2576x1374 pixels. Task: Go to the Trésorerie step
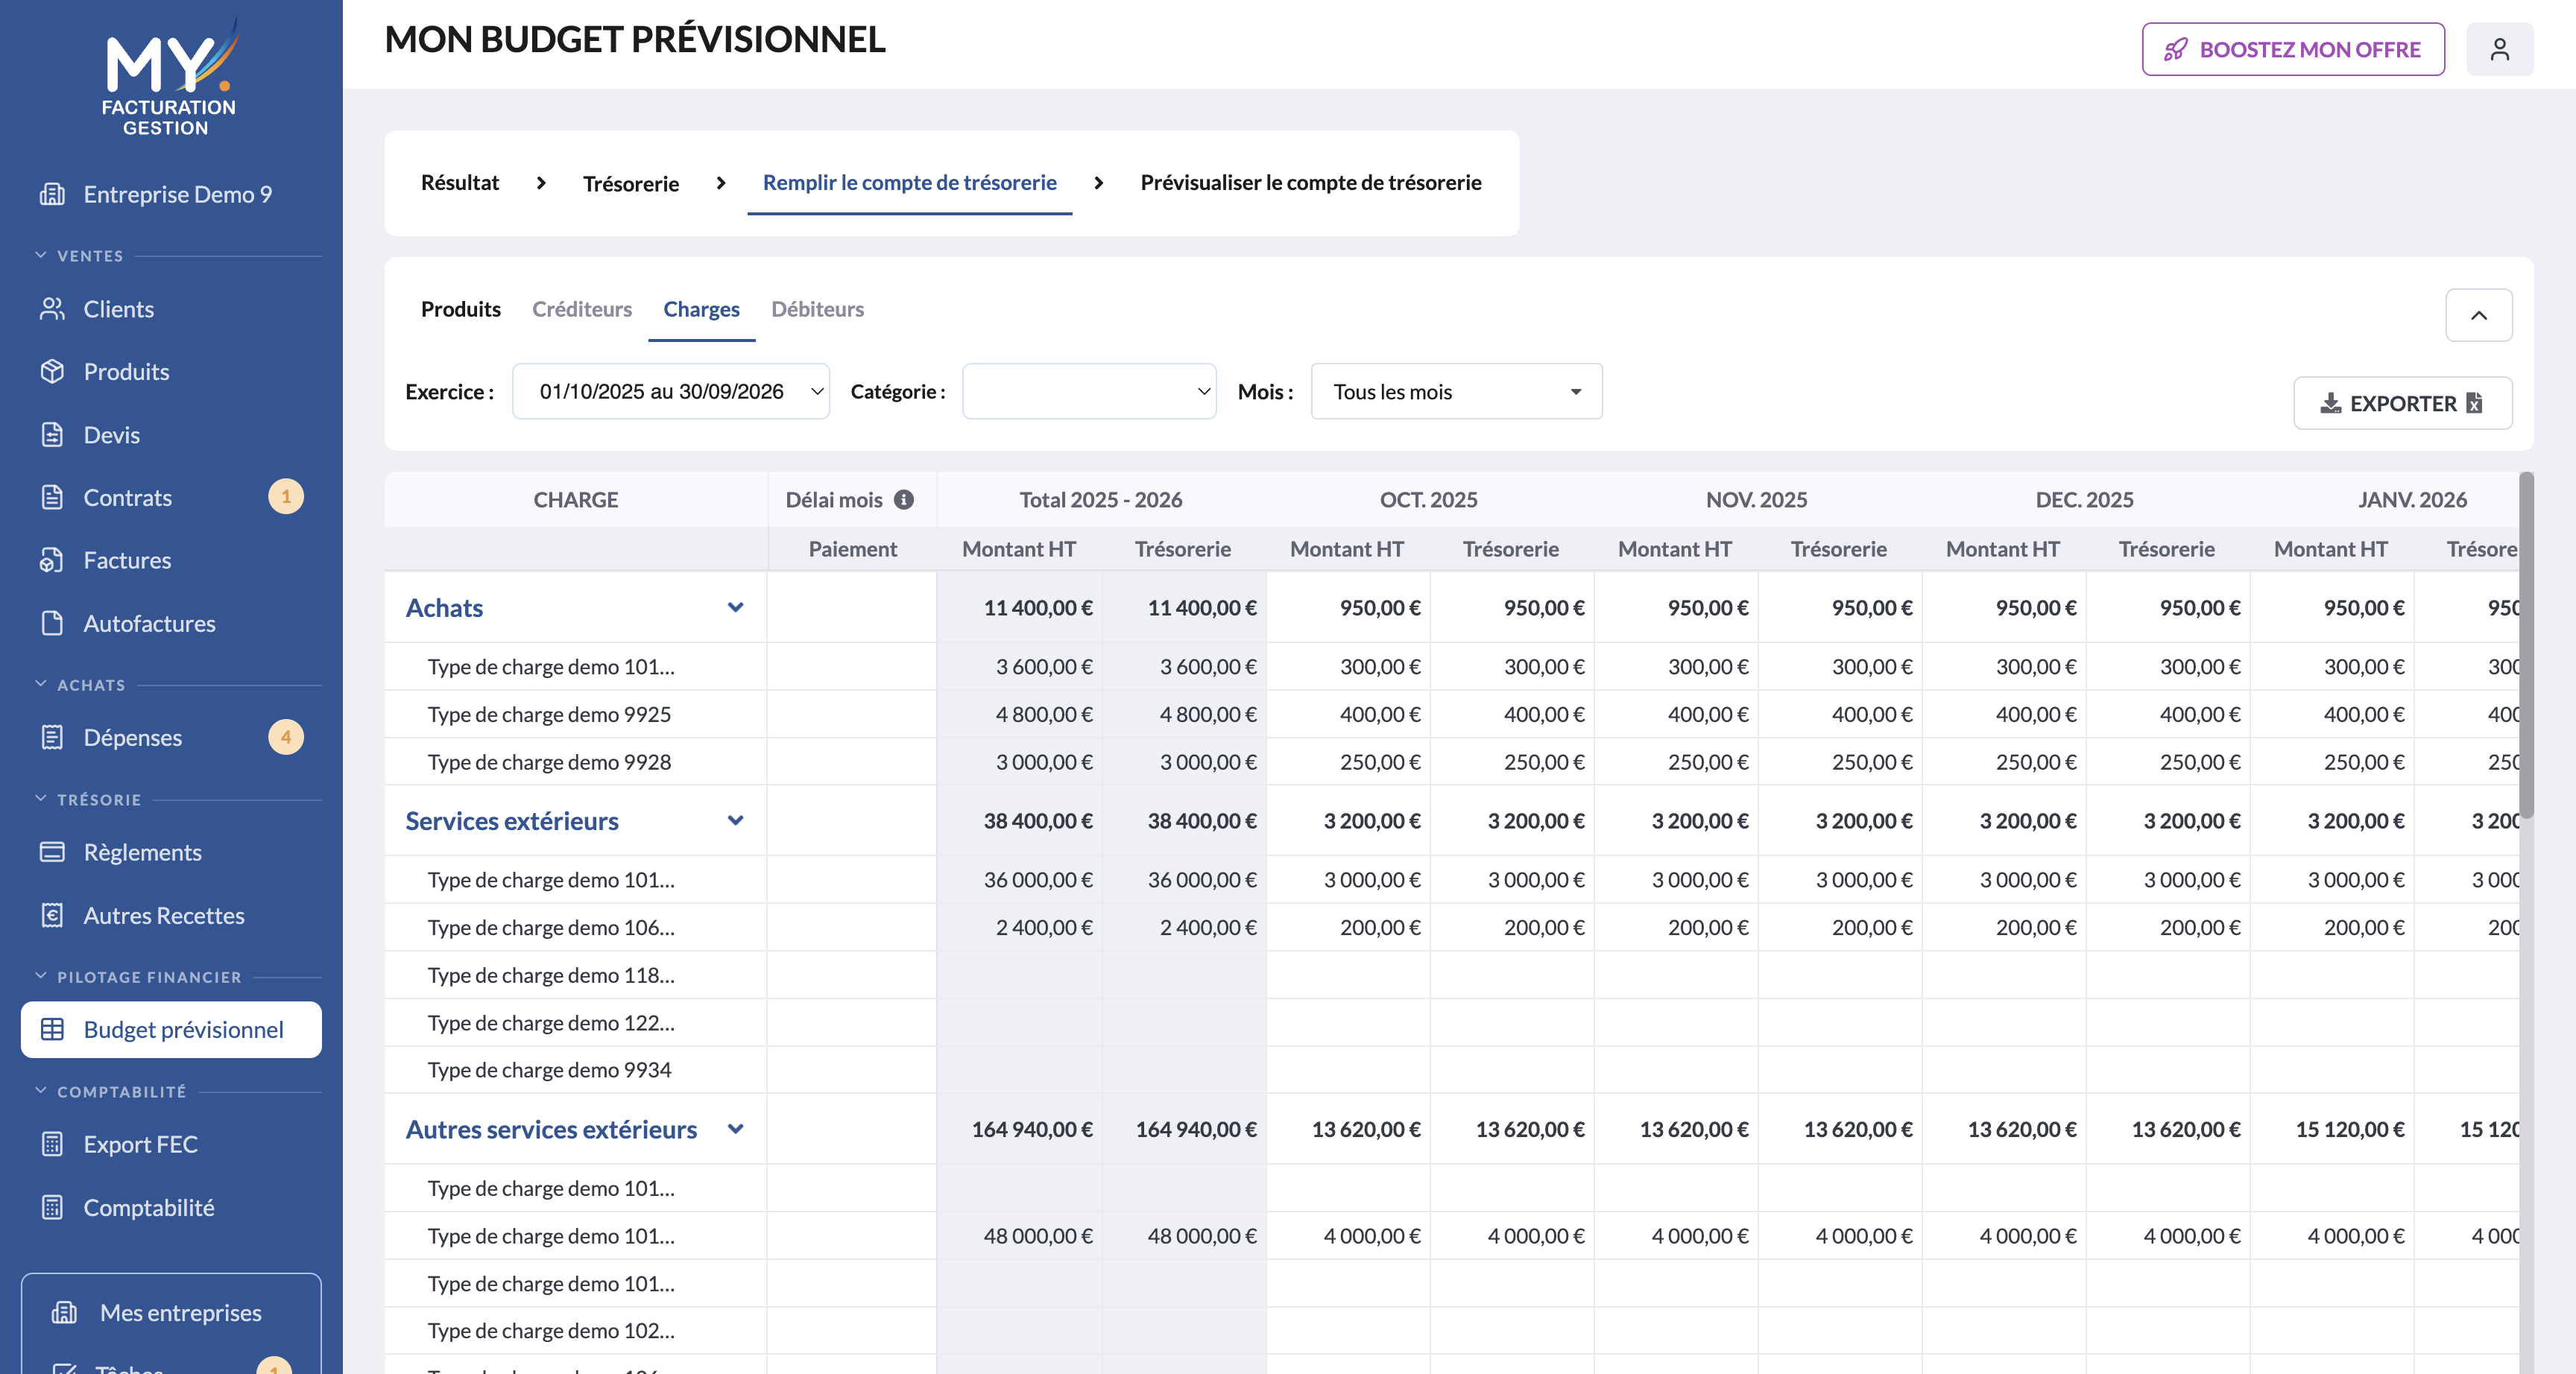pyautogui.click(x=630, y=183)
